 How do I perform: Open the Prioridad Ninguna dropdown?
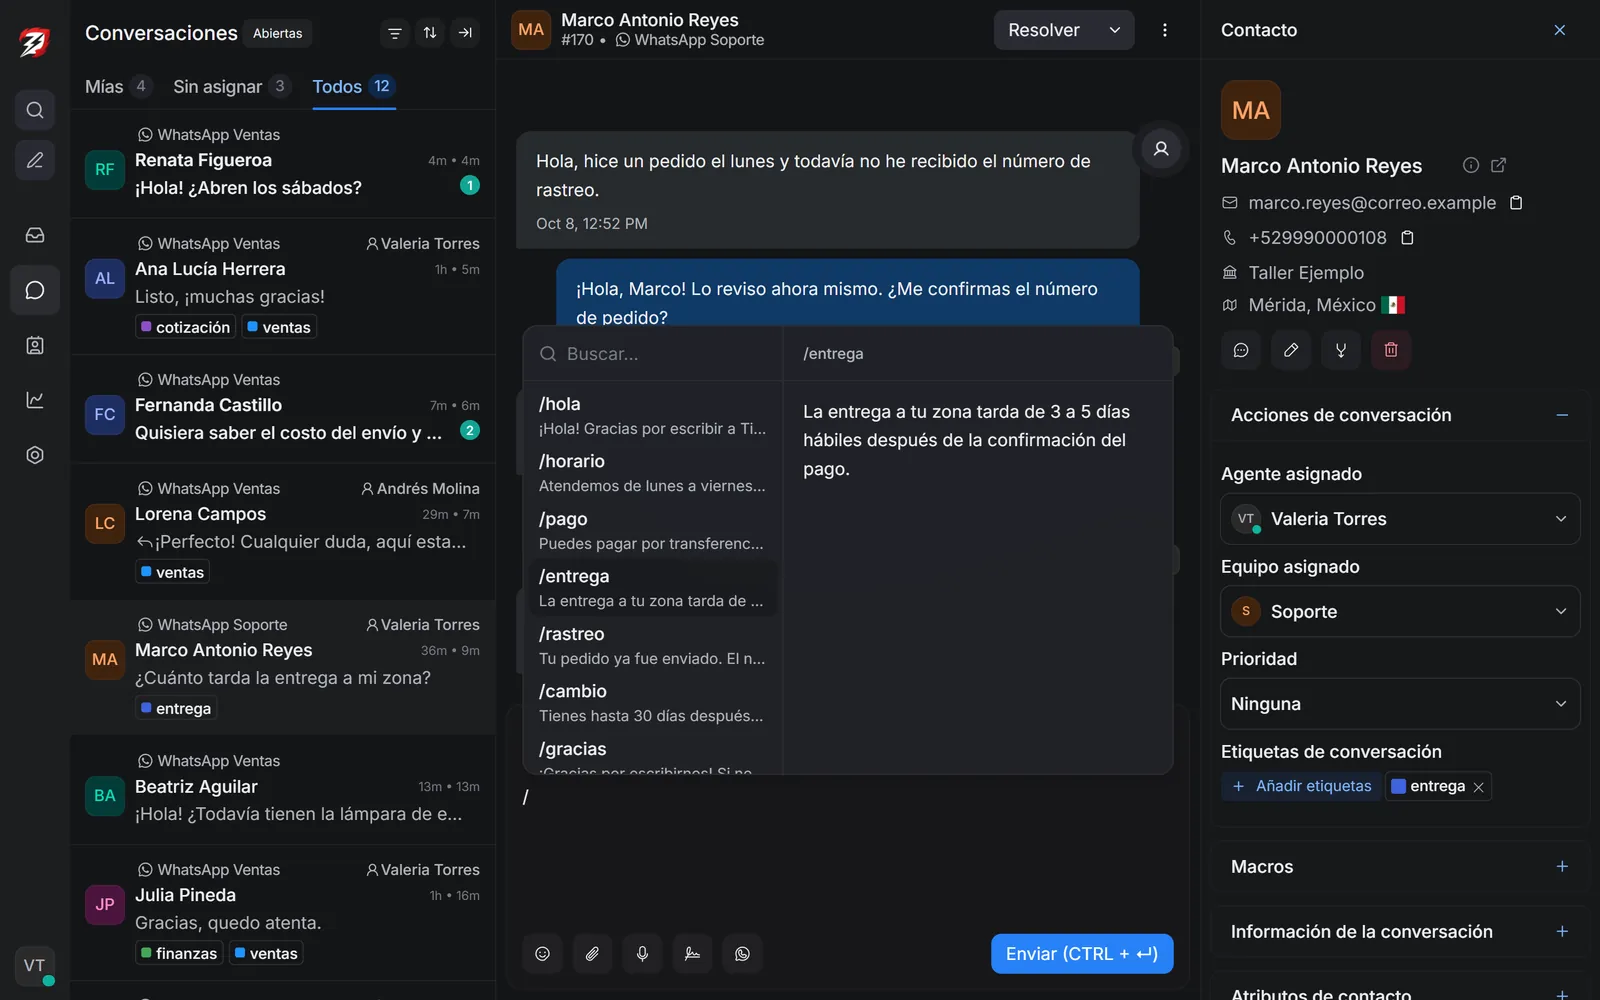[1400, 704]
